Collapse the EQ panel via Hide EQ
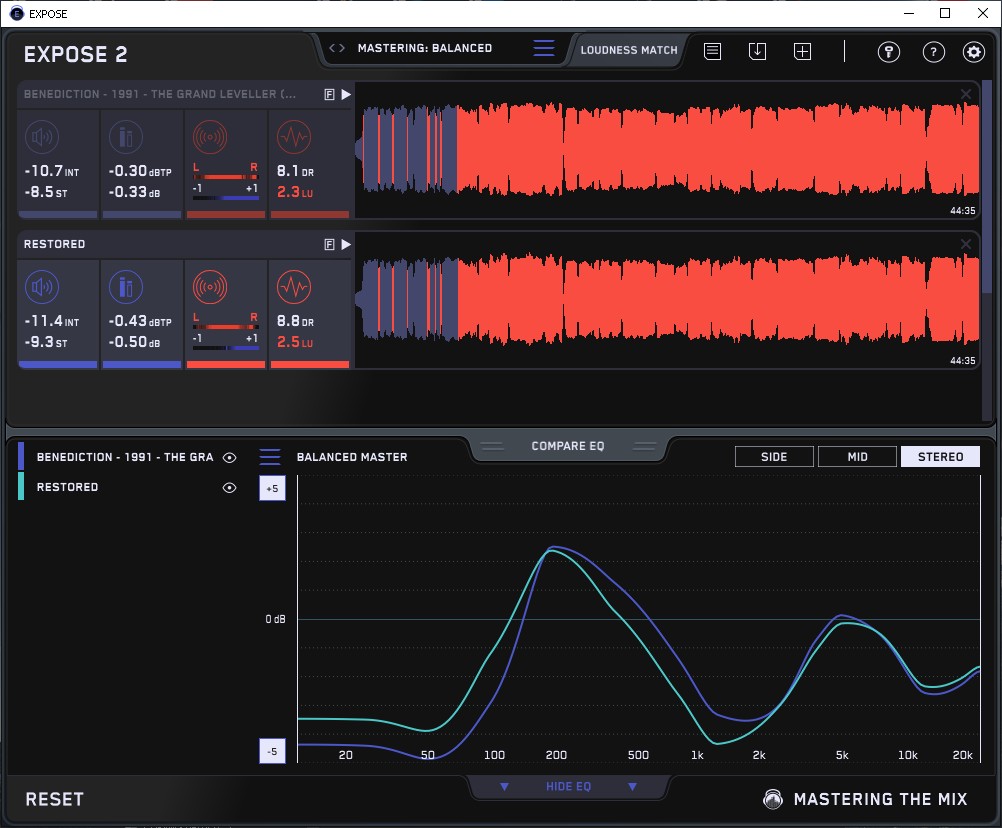This screenshot has width=1002, height=828. [568, 787]
